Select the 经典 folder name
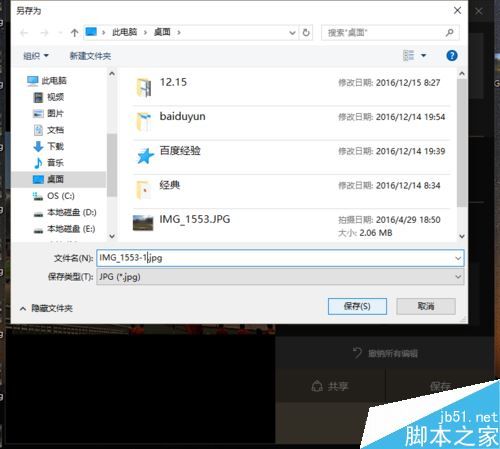500x449 pixels. click(170, 185)
